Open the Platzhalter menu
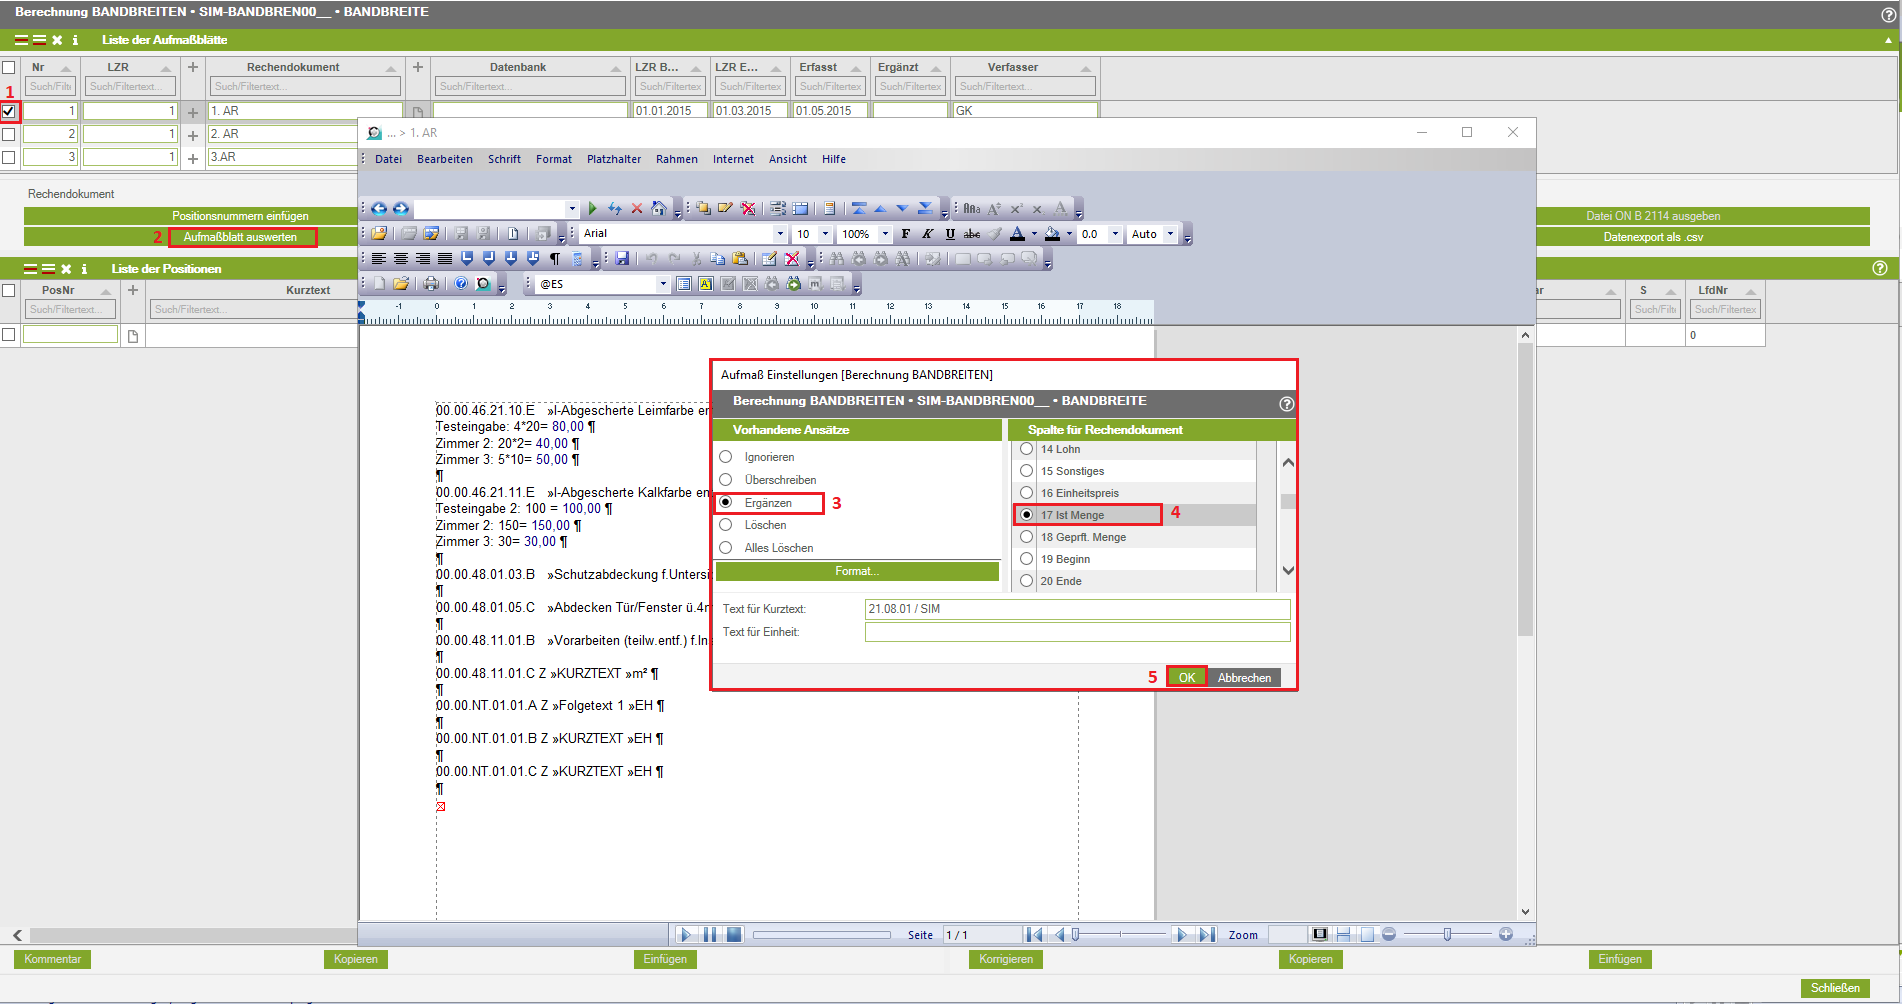 614,159
